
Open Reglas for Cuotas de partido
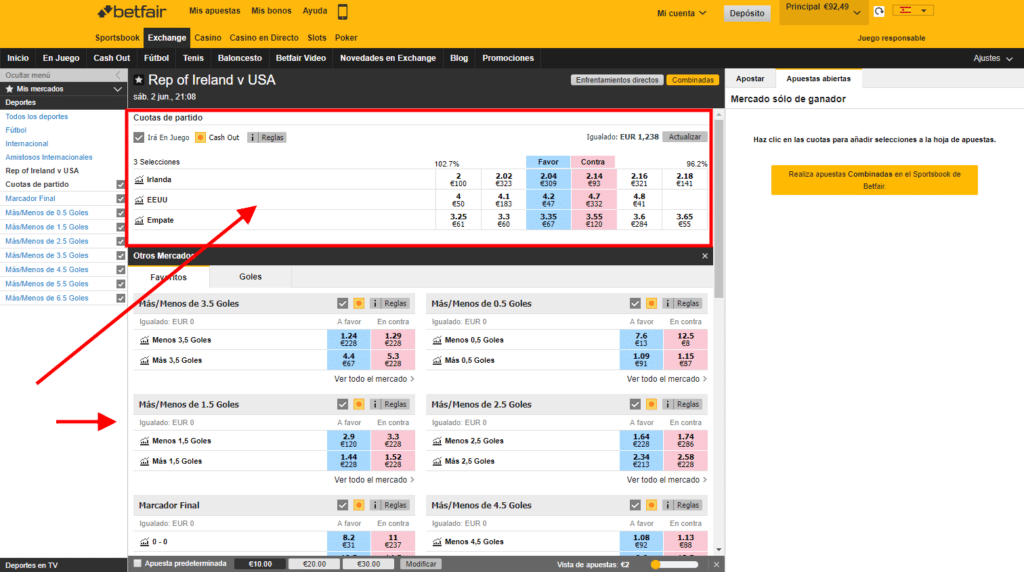pos(266,137)
